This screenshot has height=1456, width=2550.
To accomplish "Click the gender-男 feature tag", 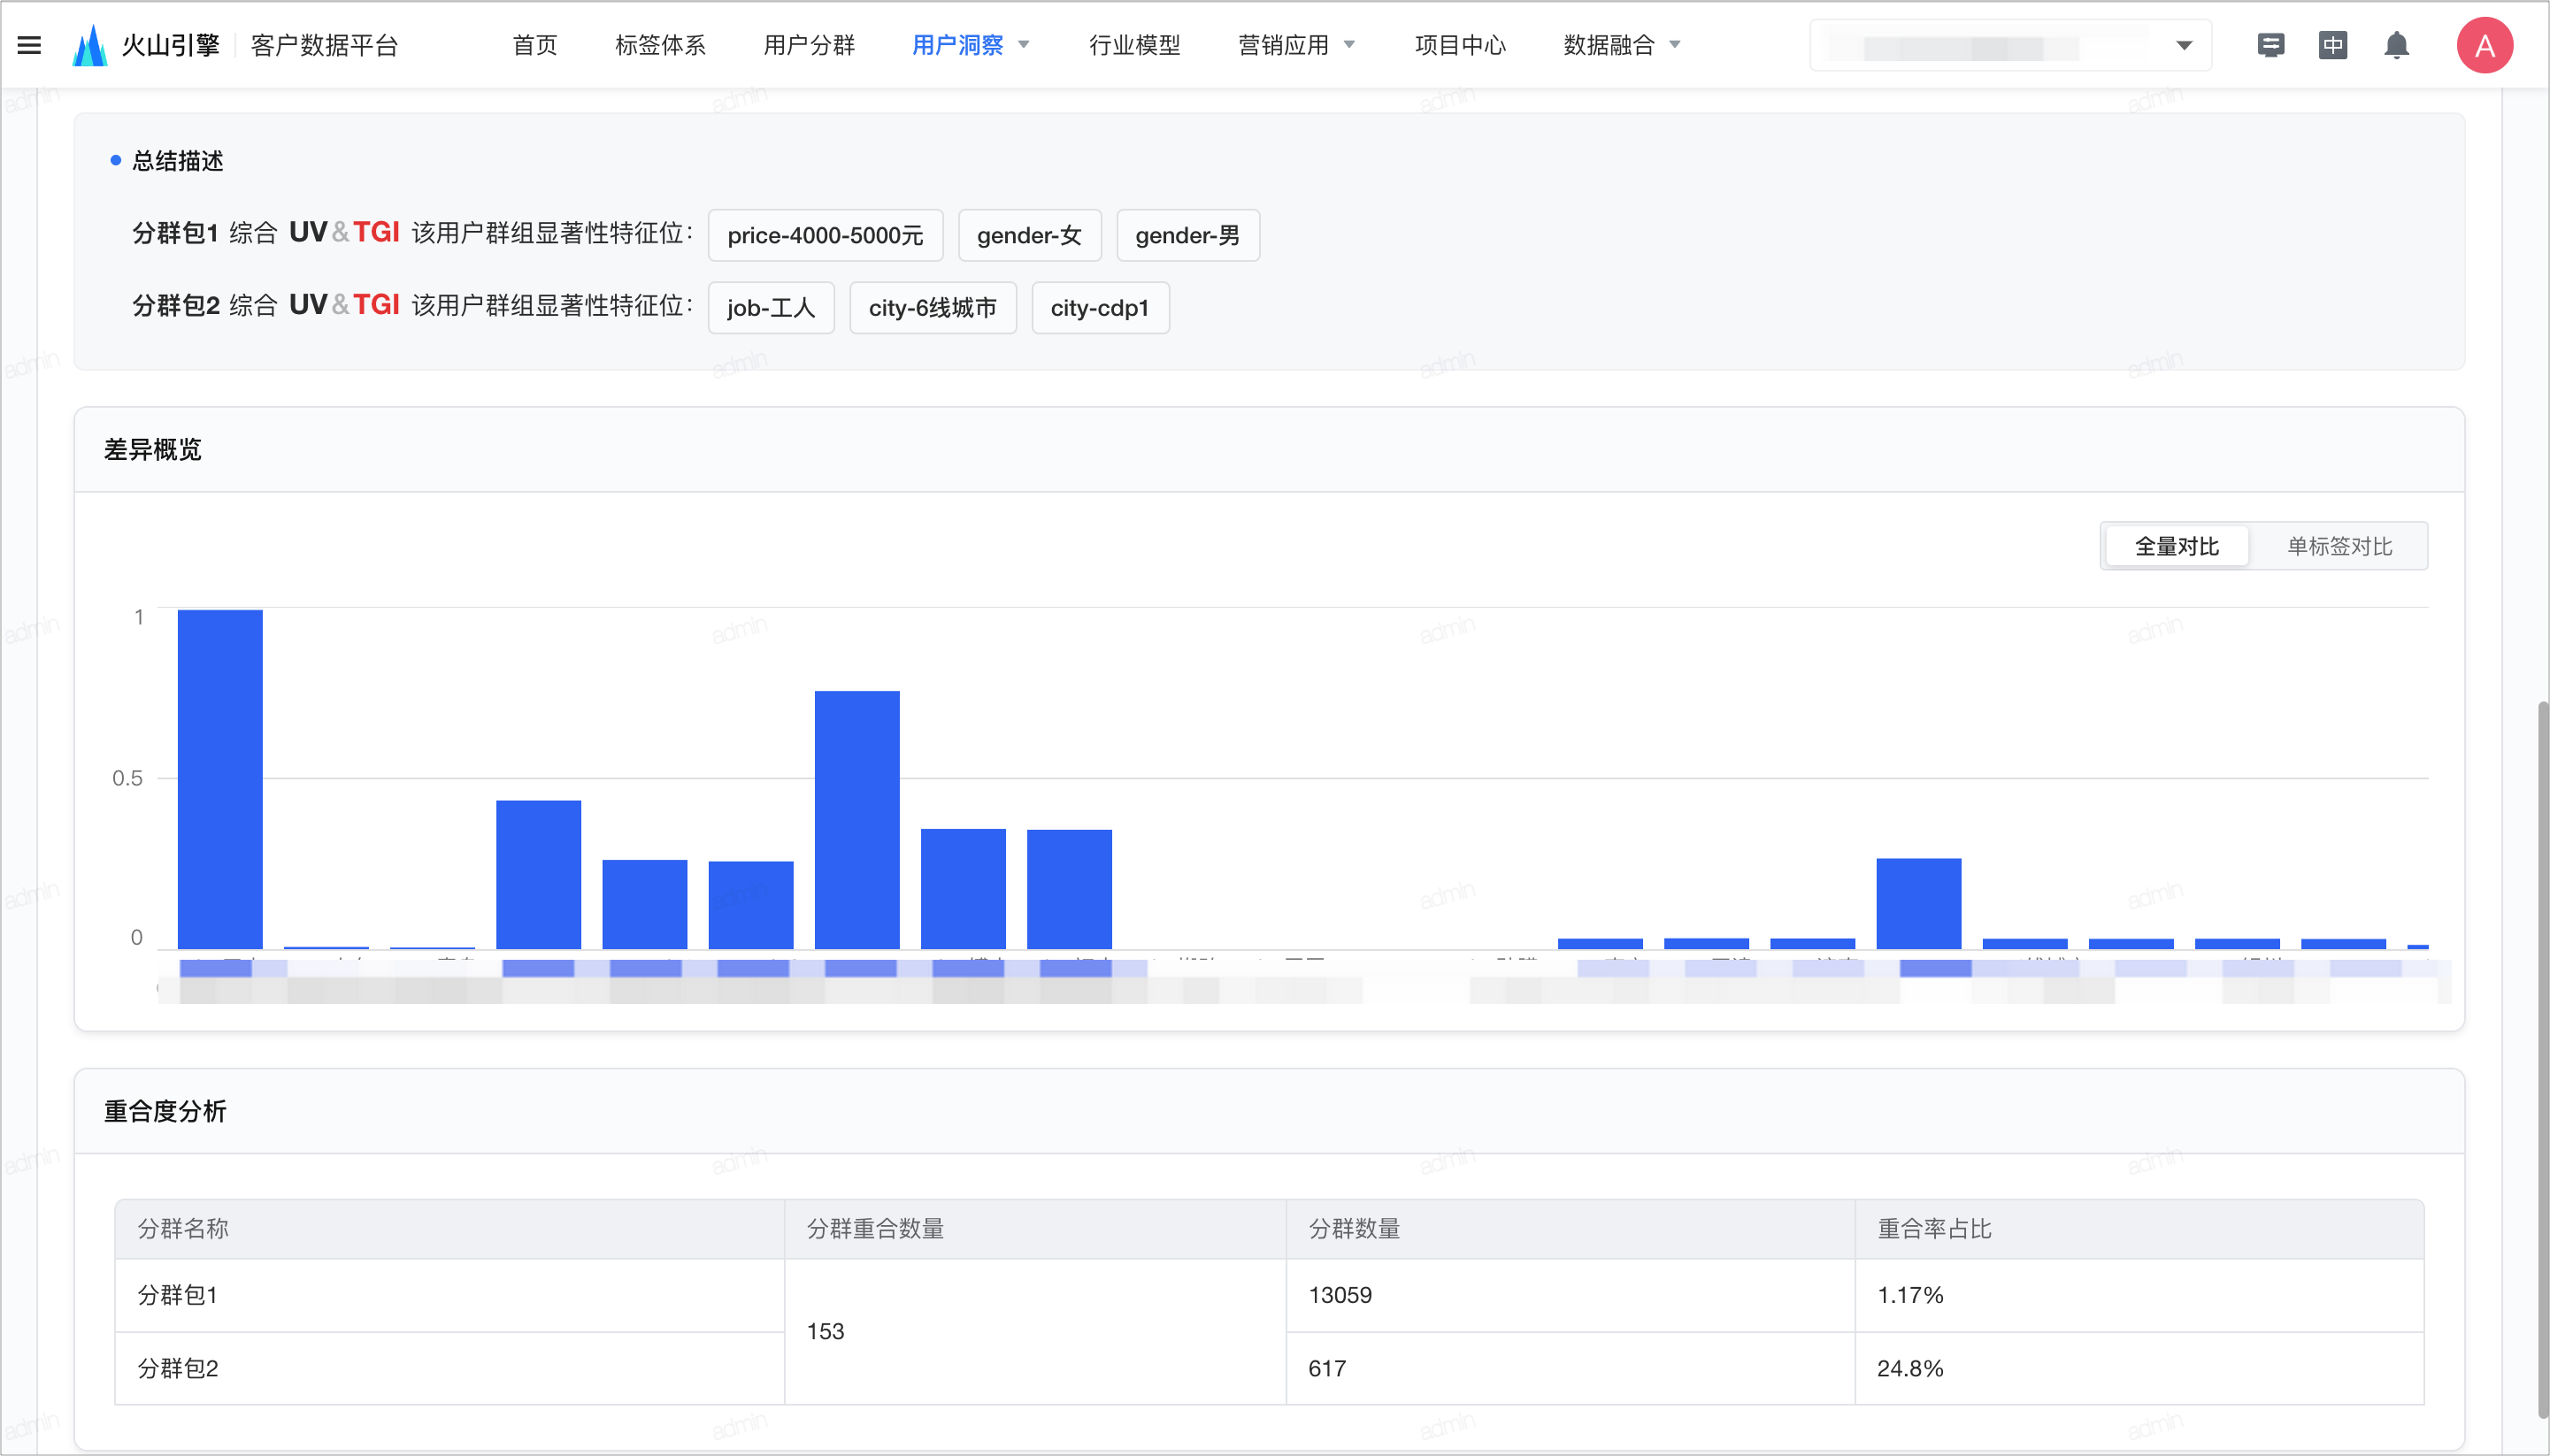I will tap(1187, 235).
